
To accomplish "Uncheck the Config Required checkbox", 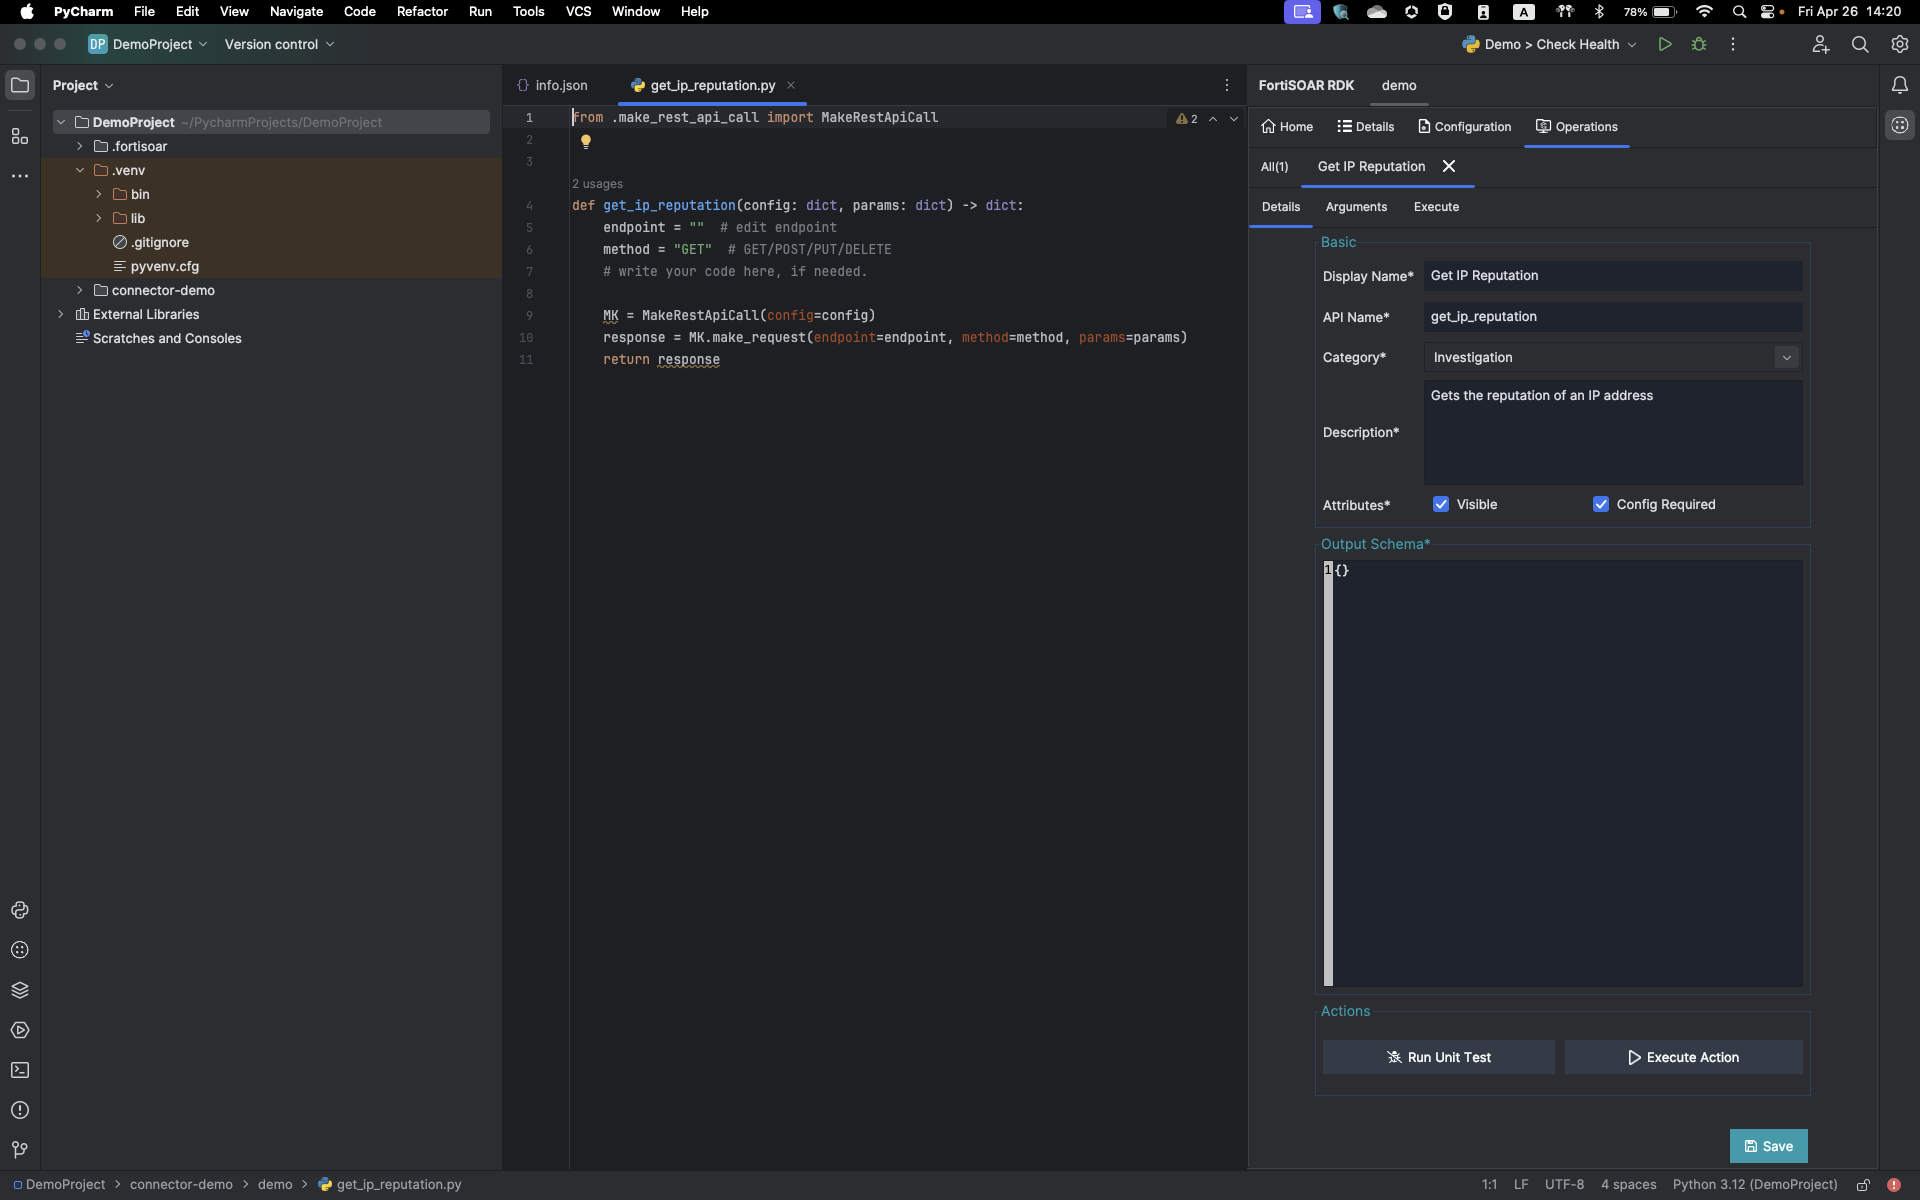I will coord(1601,504).
